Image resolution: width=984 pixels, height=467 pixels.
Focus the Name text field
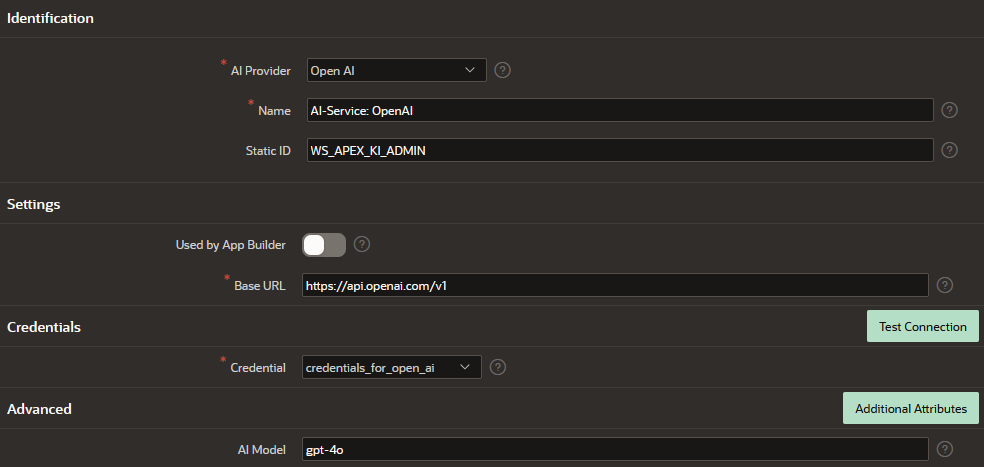click(620, 110)
